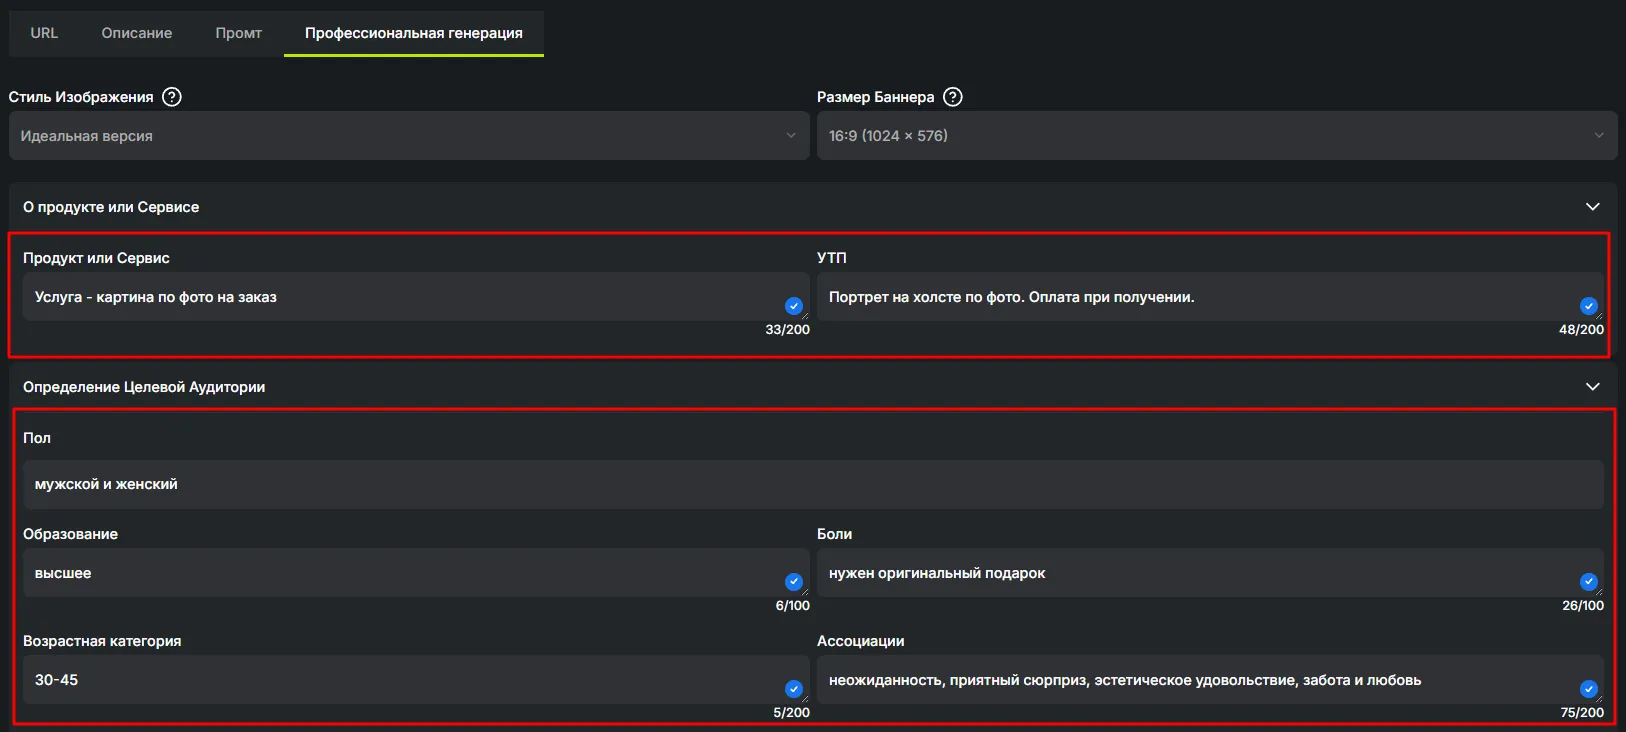Open the Размер Баннера 16:9 dropdown

(x=1216, y=136)
